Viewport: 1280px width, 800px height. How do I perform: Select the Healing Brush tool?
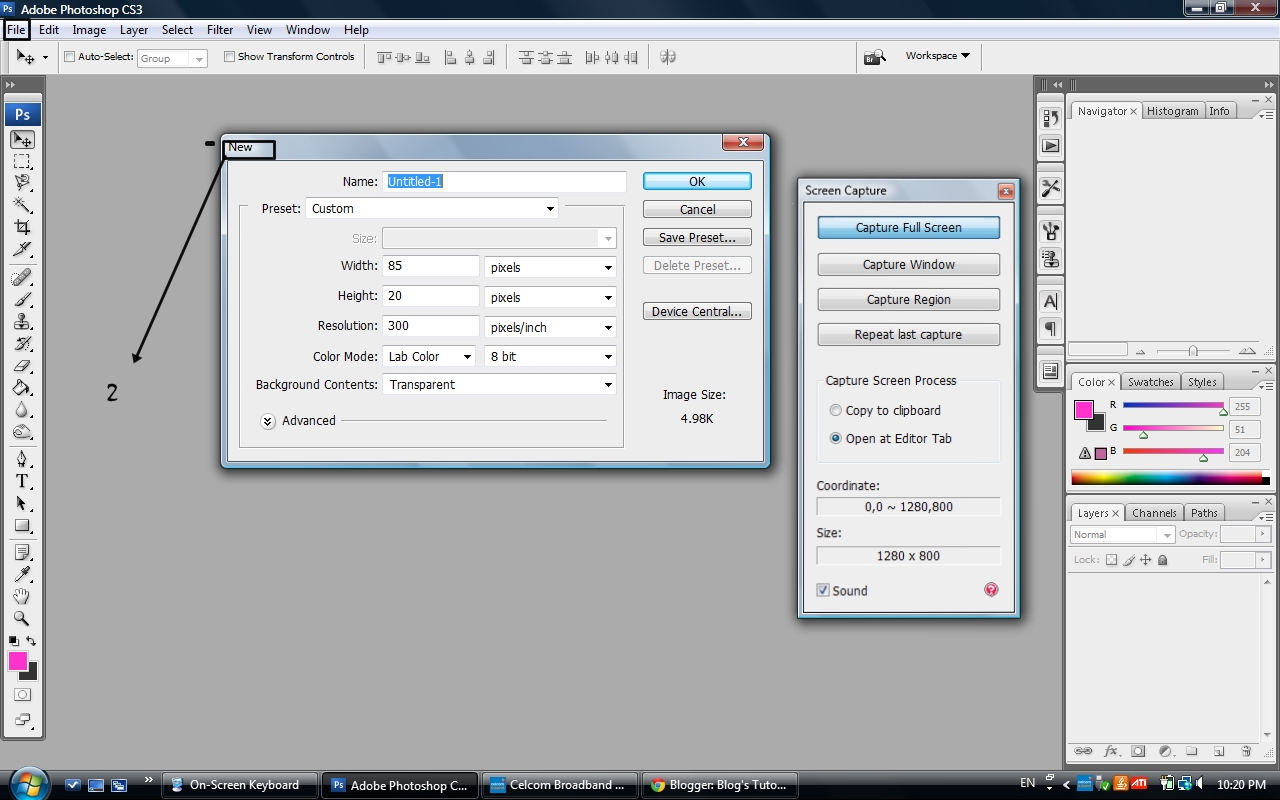(x=22, y=277)
